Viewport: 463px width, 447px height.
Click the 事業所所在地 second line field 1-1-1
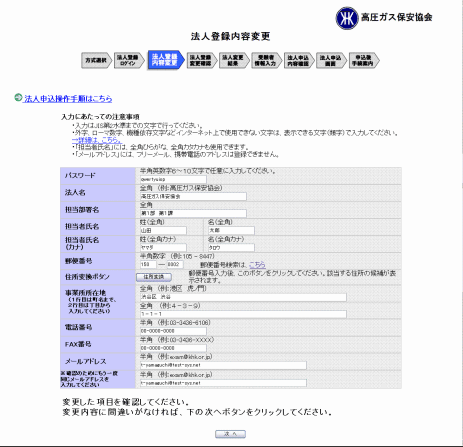click(243, 314)
